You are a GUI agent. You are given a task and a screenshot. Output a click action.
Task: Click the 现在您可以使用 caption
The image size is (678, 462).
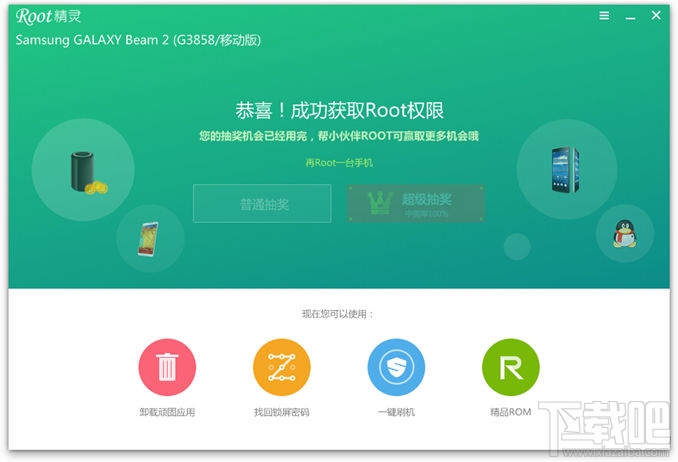click(x=337, y=314)
